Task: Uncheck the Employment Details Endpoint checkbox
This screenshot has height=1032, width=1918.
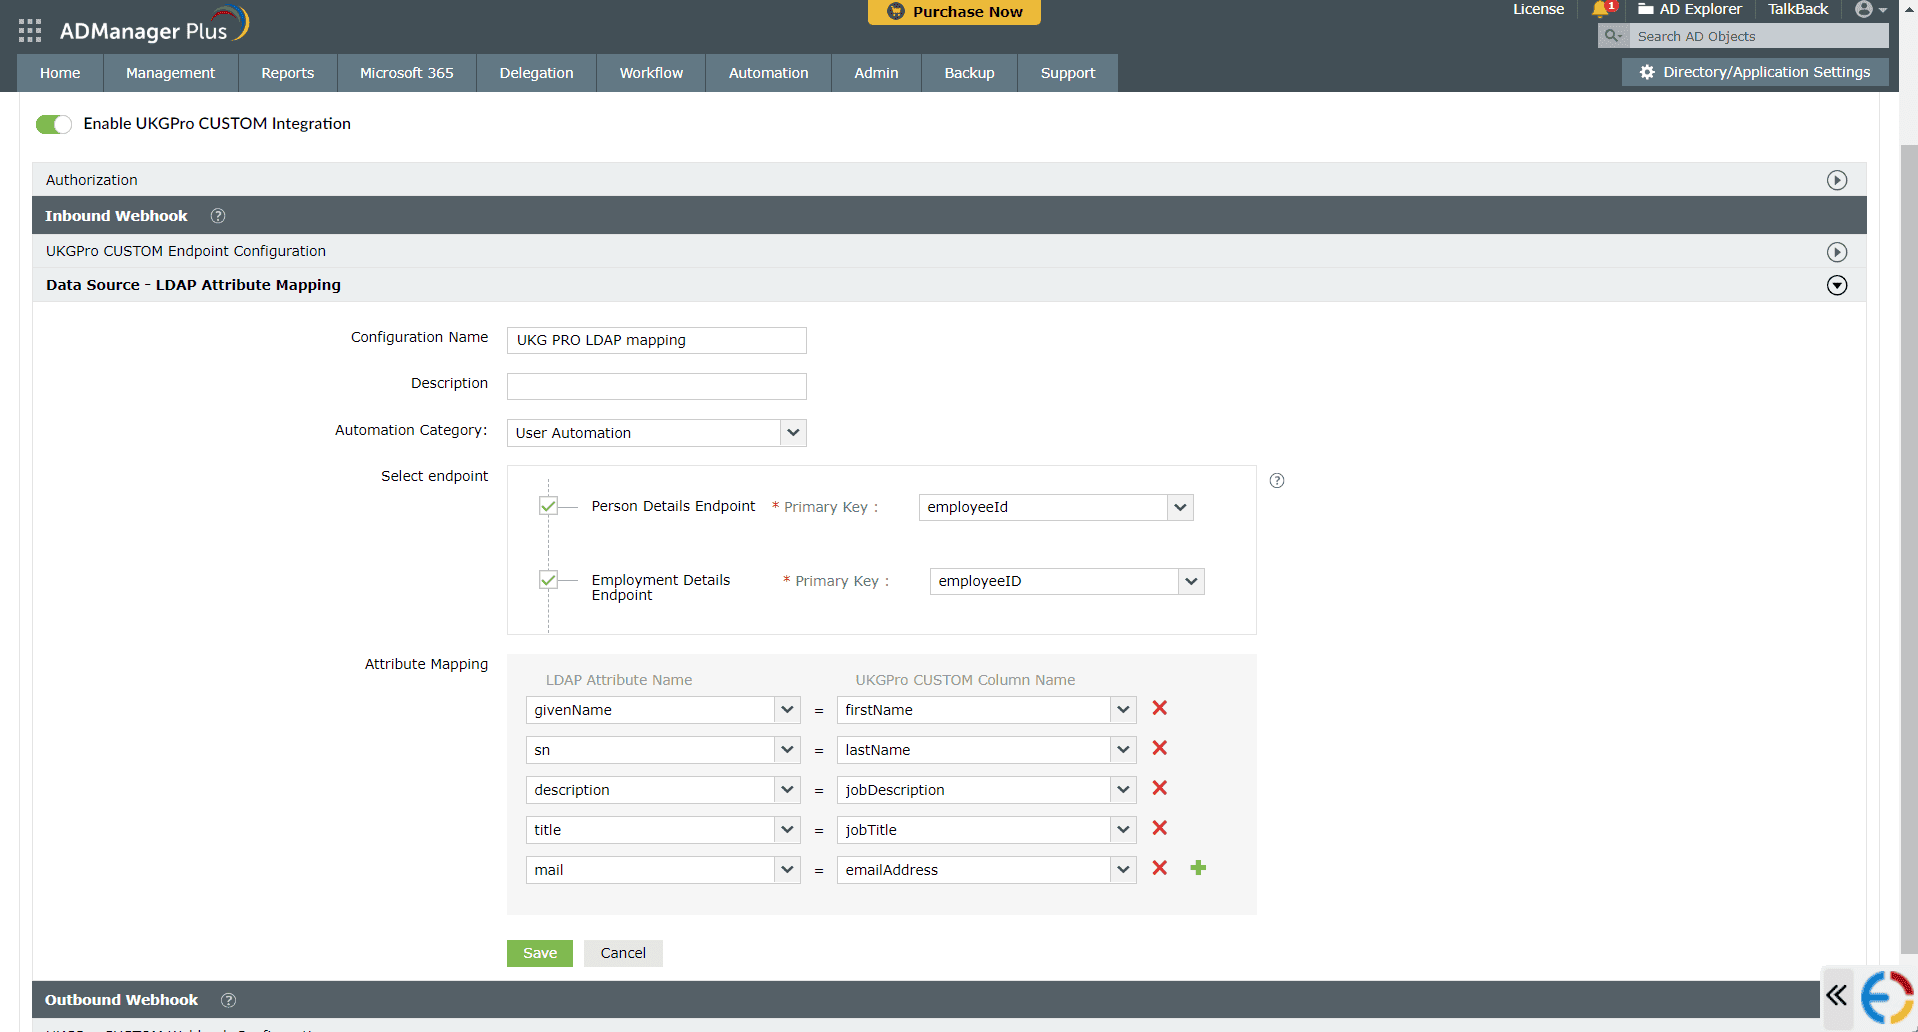Action: tap(547, 579)
